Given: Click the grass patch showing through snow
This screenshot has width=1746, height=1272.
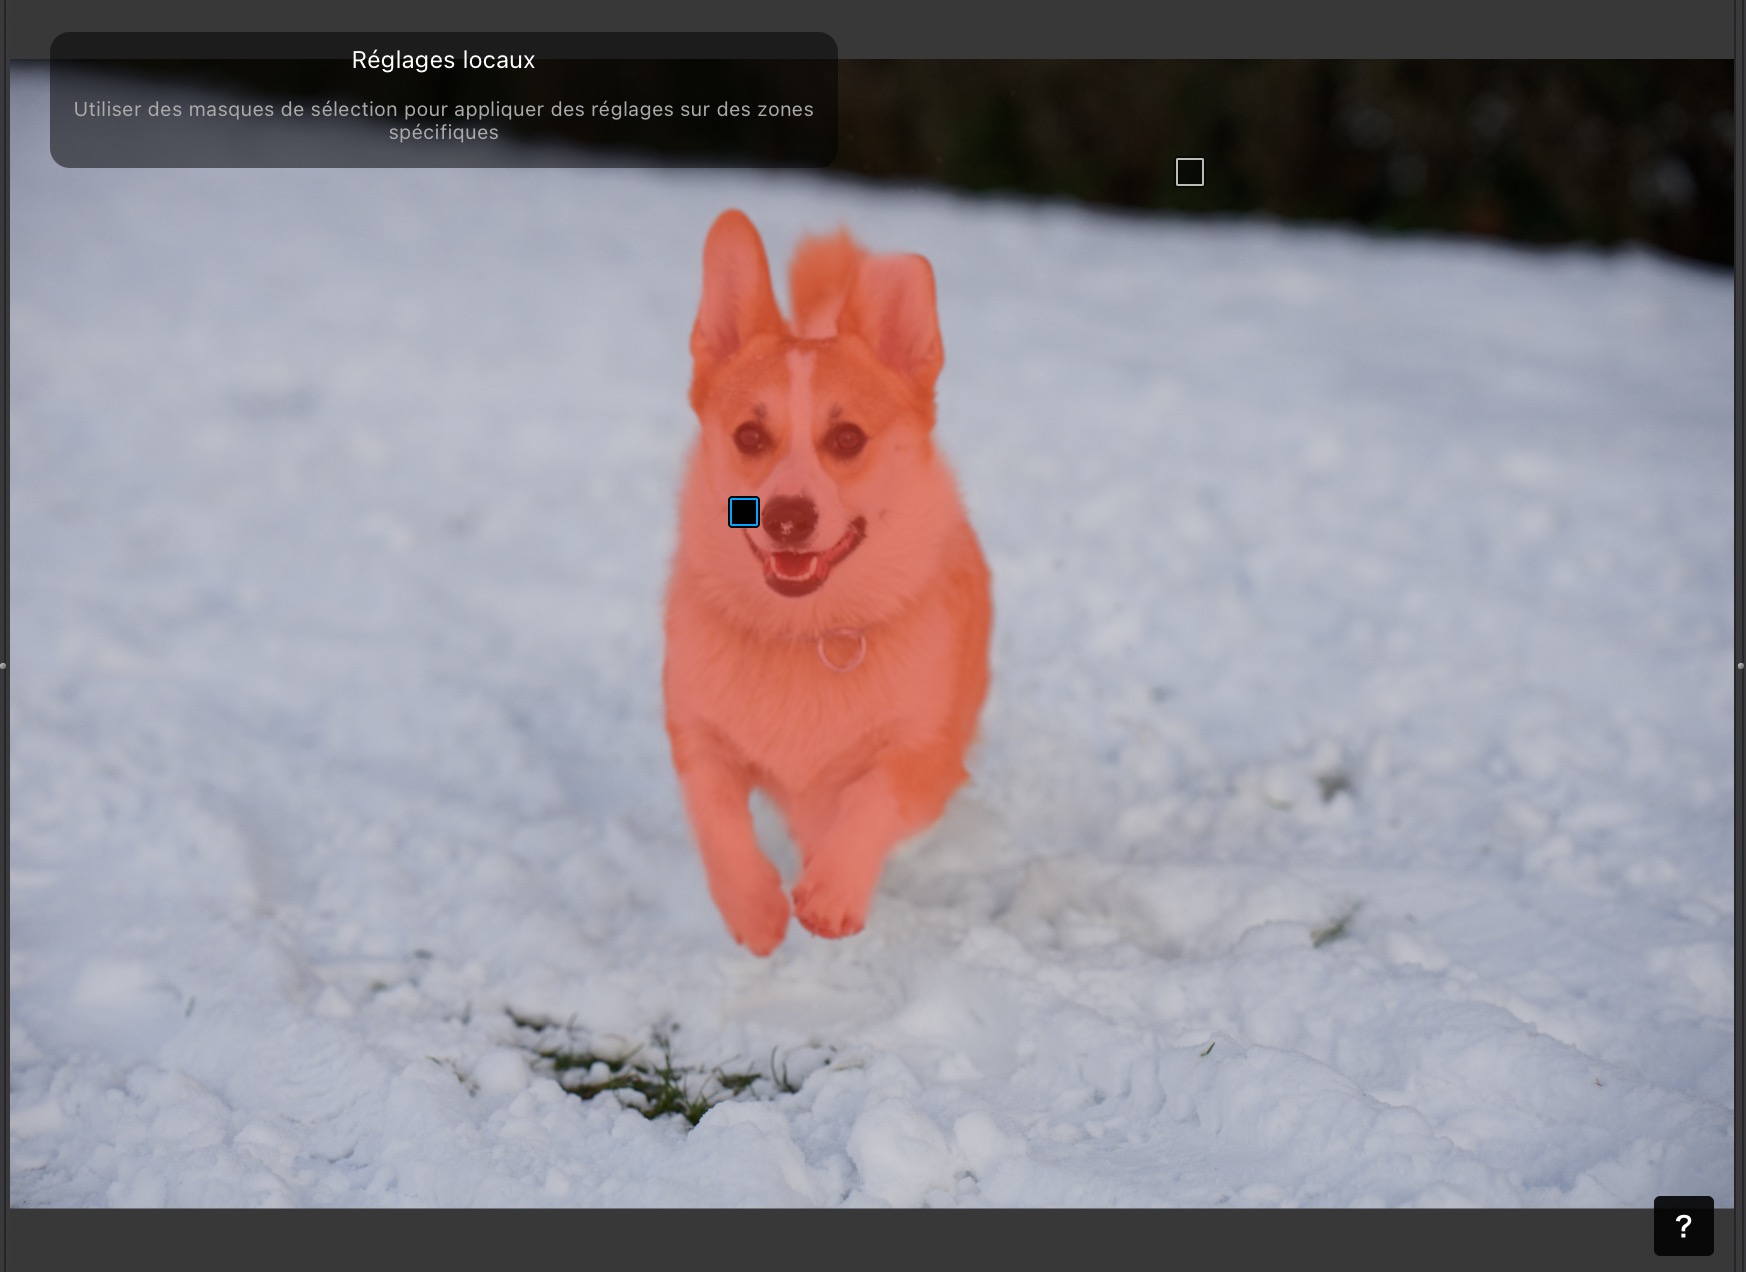Looking at the screenshot, I should click(x=640, y=1075).
